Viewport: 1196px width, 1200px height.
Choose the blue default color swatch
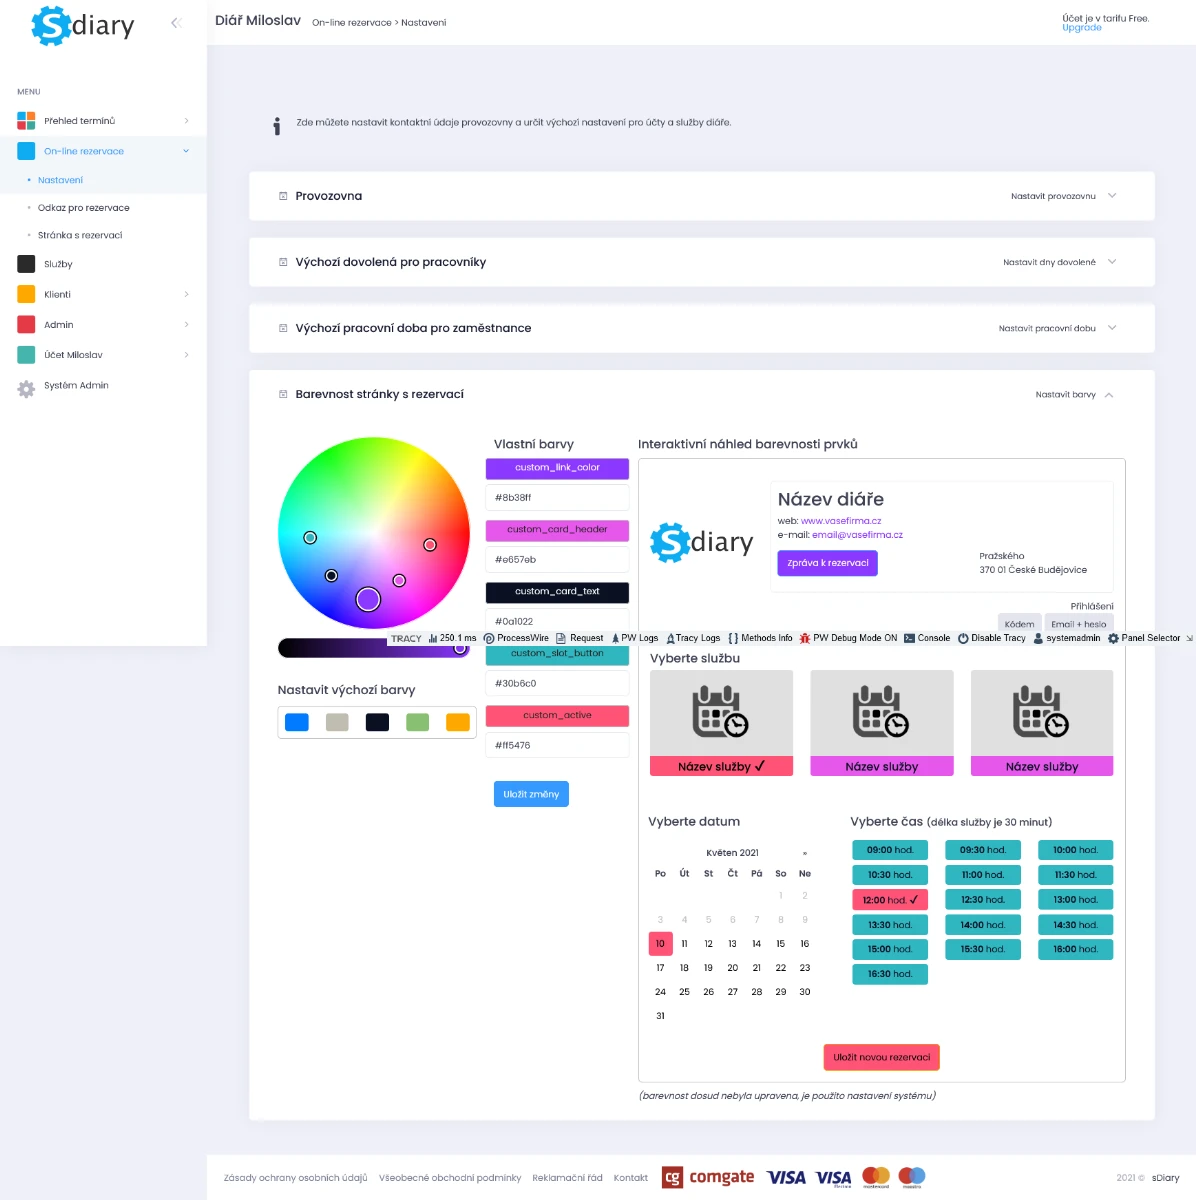pos(297,722)
